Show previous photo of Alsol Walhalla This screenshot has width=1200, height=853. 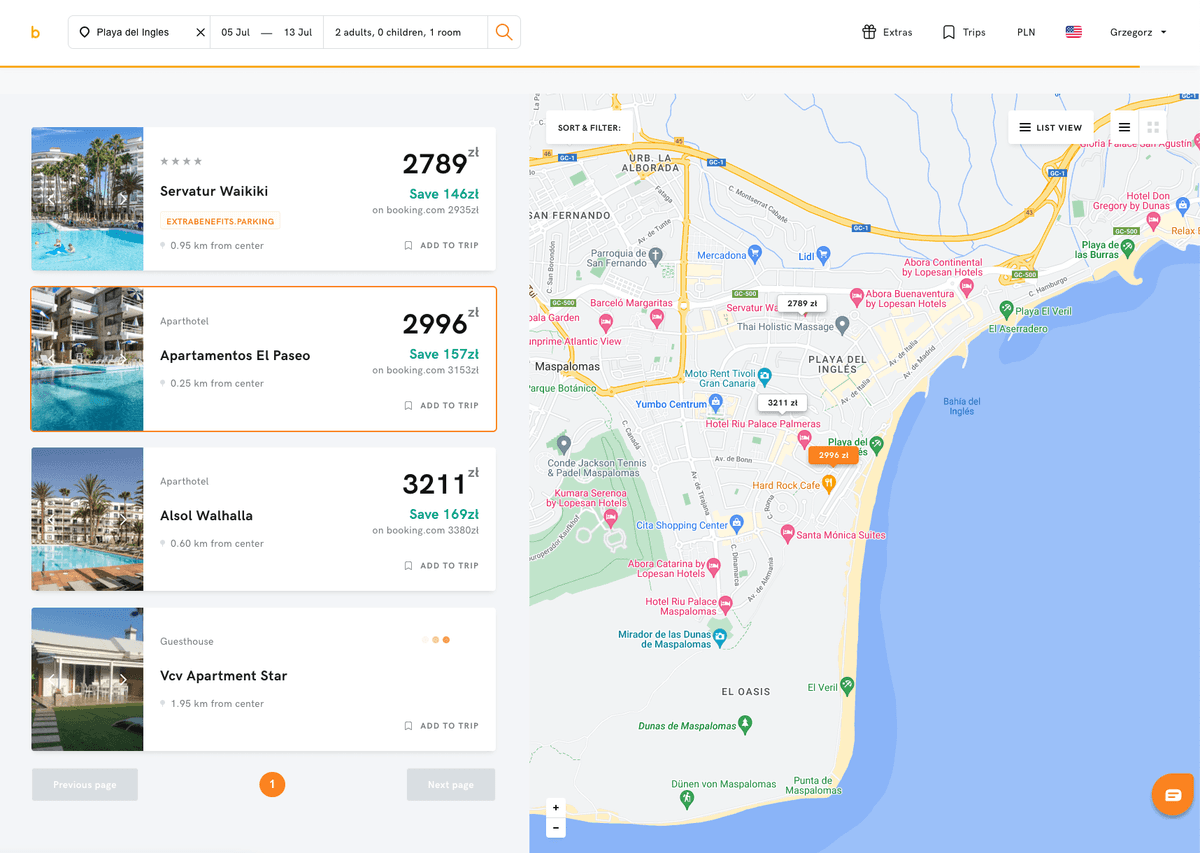tap(51, 519)
